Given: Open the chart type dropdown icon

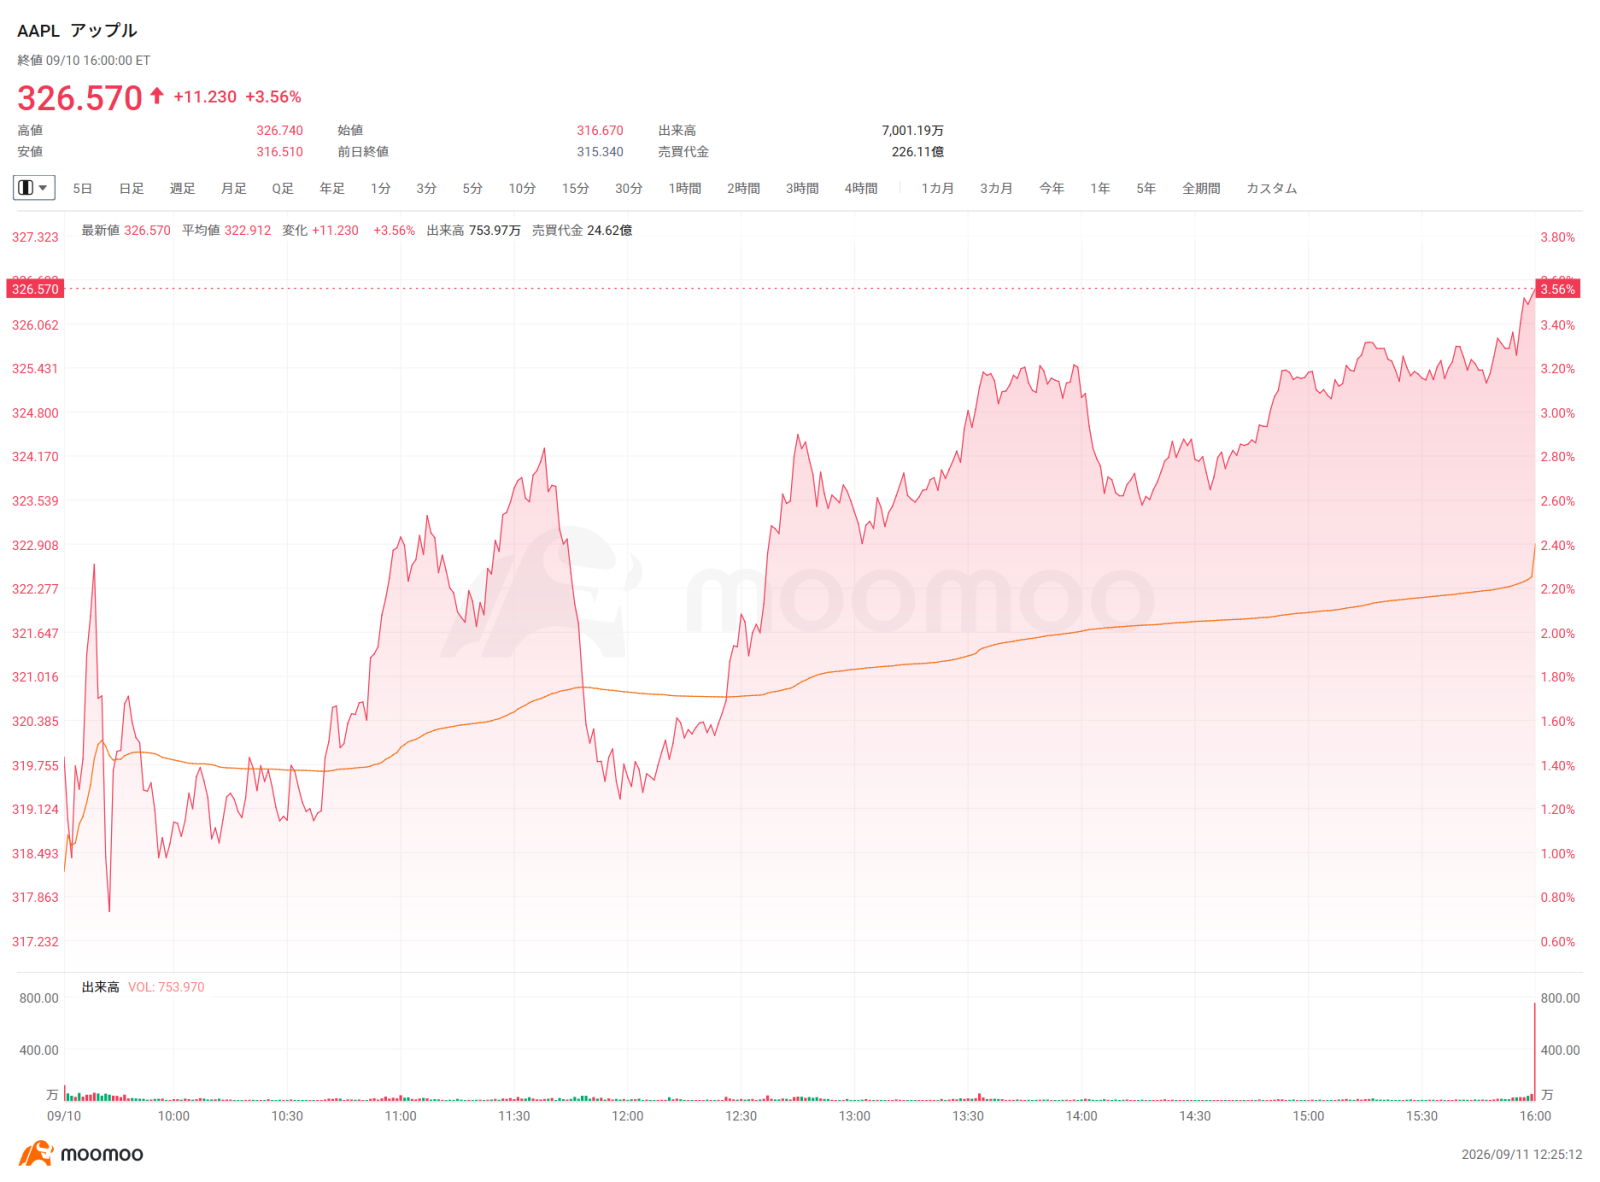Looking at the screenshot, I should tap(34, 188).
